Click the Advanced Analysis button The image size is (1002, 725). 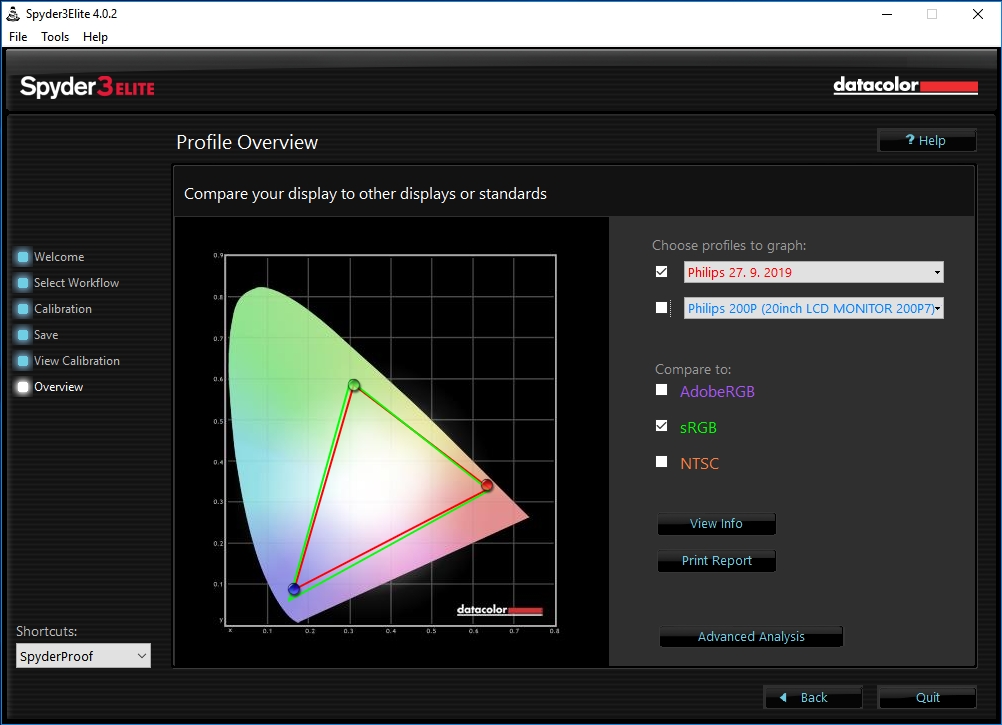pos(751,637)
